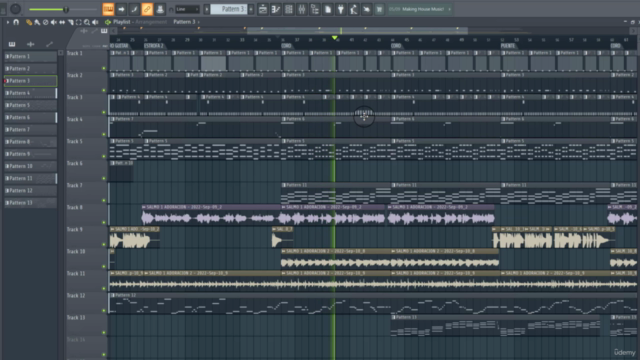
Task: Toggle the magnet snap icon in playlist toolbar
Action: 16,22
